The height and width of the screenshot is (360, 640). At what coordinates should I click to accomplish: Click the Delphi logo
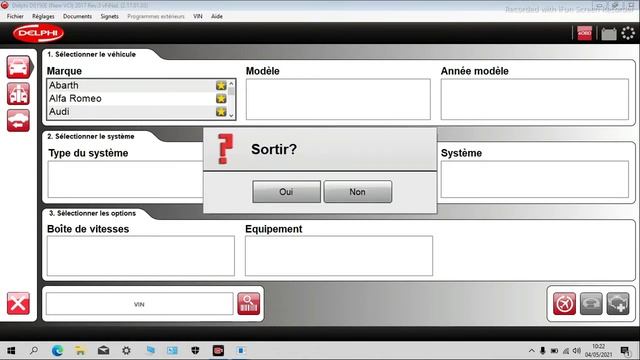tap(38, 33)
